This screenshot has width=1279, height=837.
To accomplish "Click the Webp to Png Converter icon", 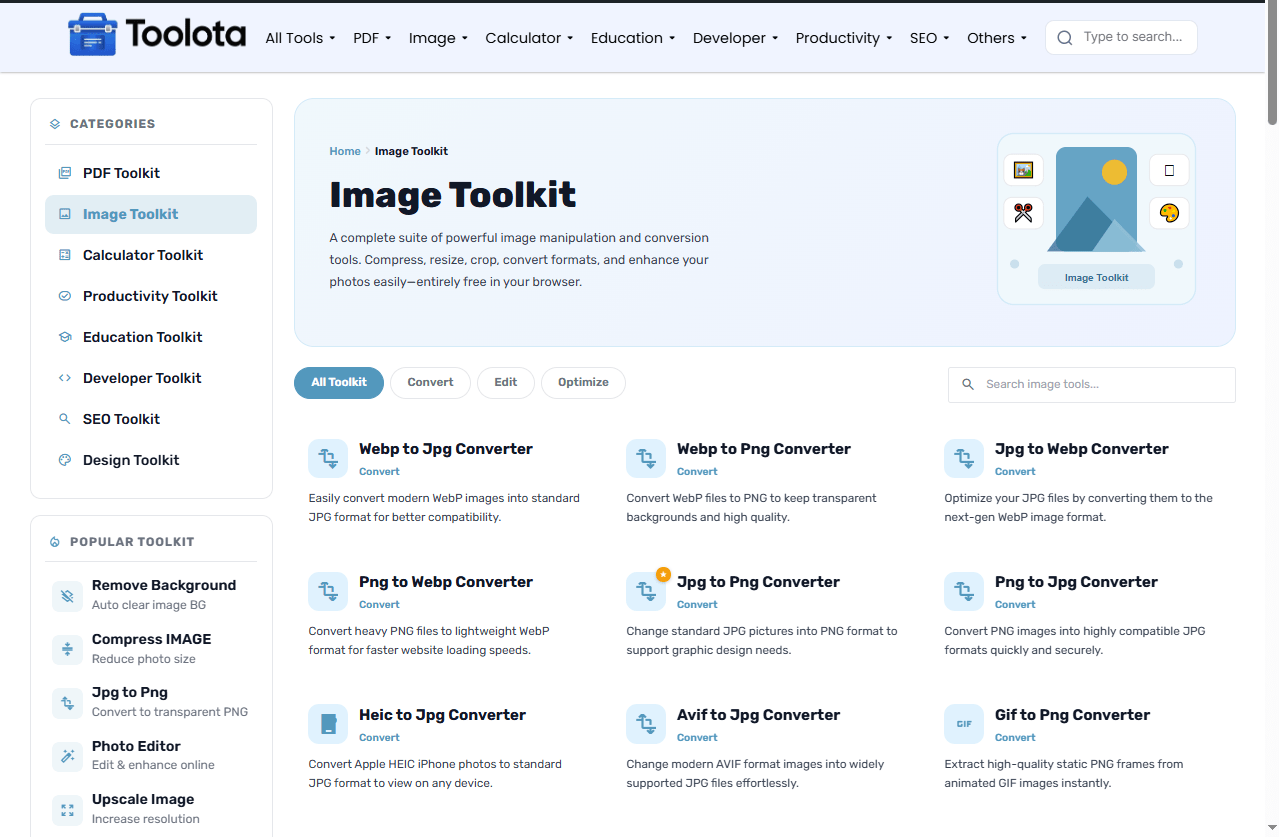I will point(646,459).
